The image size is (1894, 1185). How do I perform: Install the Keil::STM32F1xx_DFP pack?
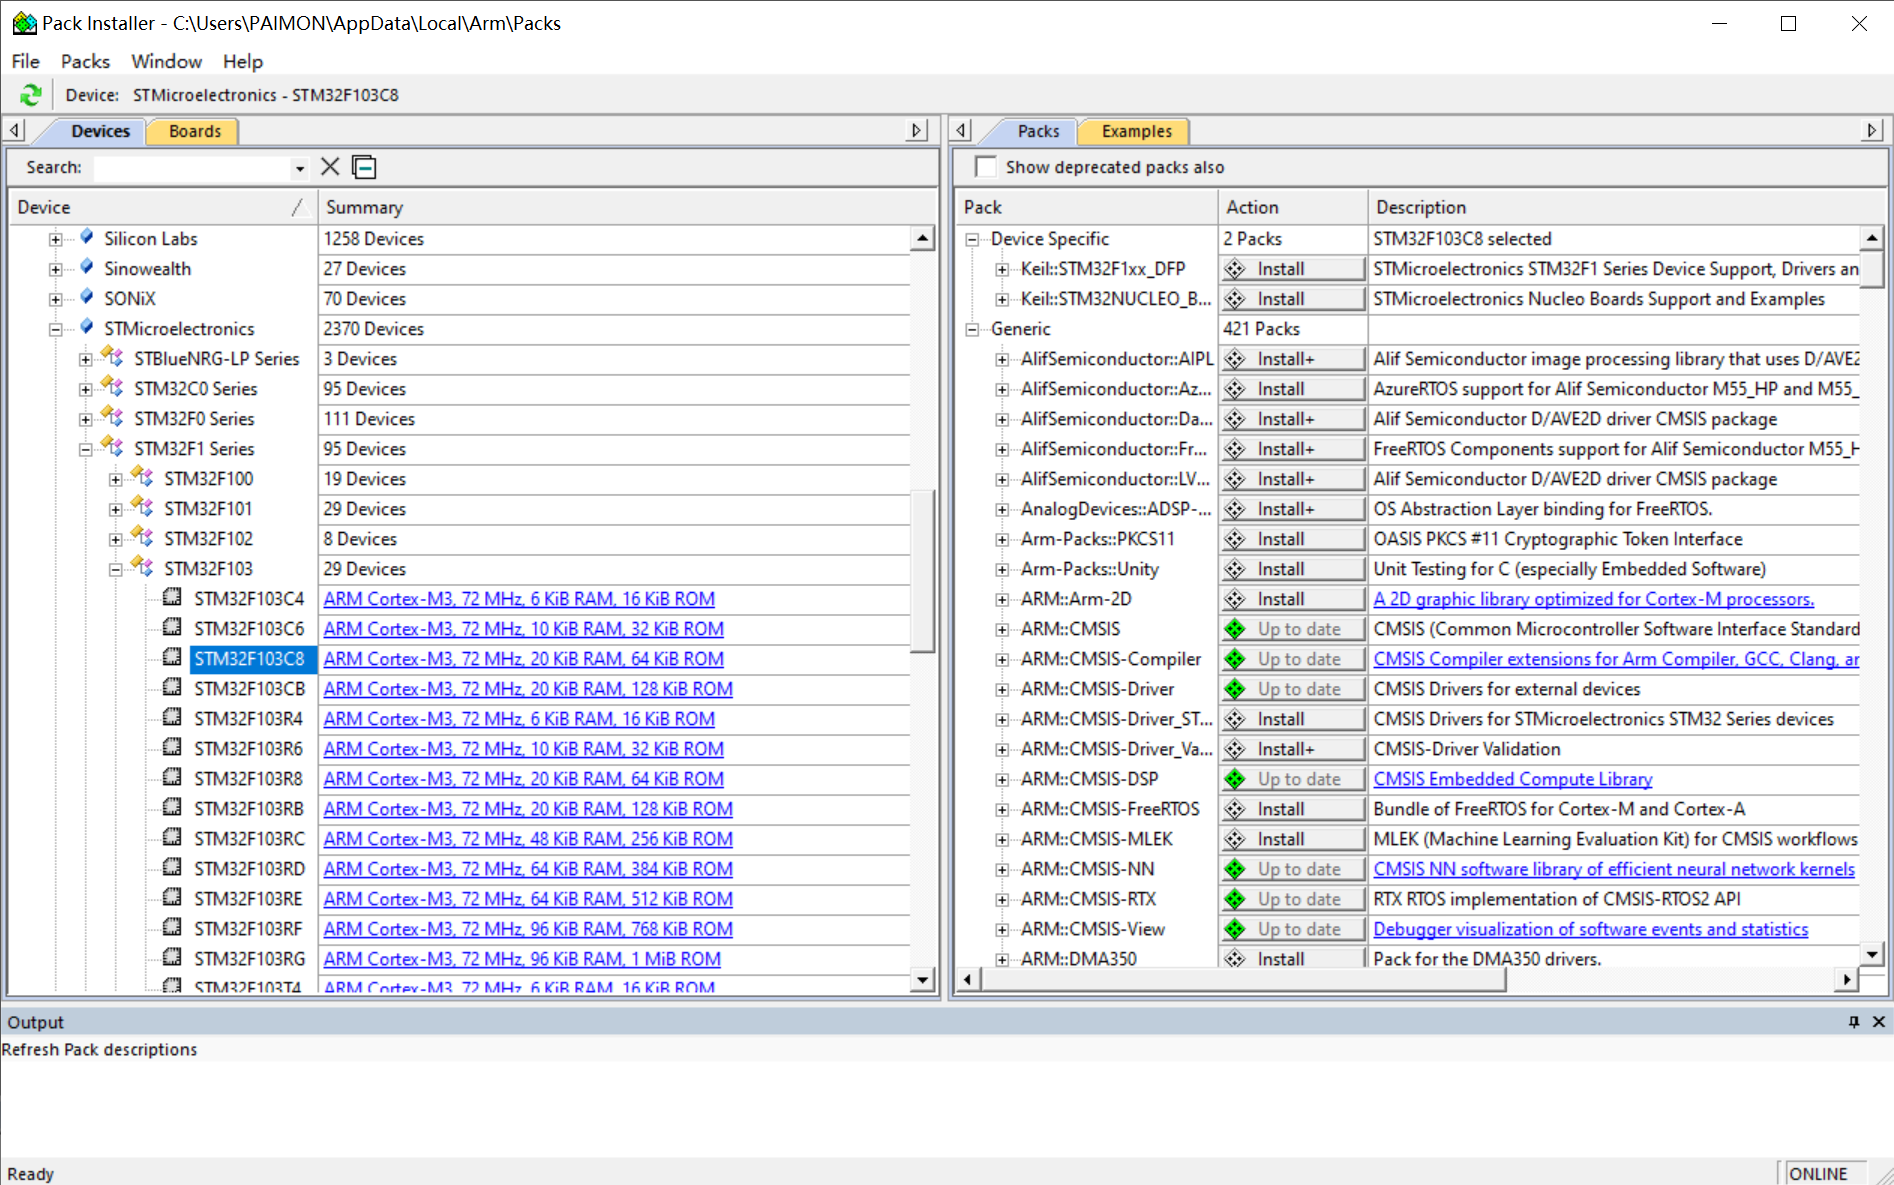(1292, 269)
